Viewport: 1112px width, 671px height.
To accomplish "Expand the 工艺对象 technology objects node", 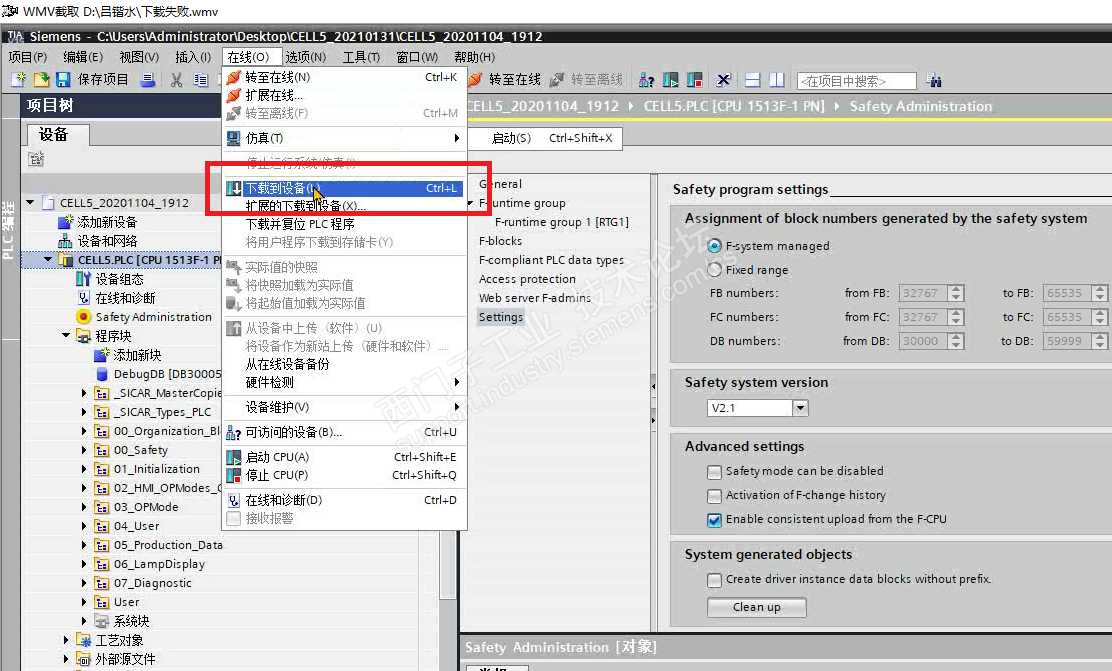I will click(66, 640).
